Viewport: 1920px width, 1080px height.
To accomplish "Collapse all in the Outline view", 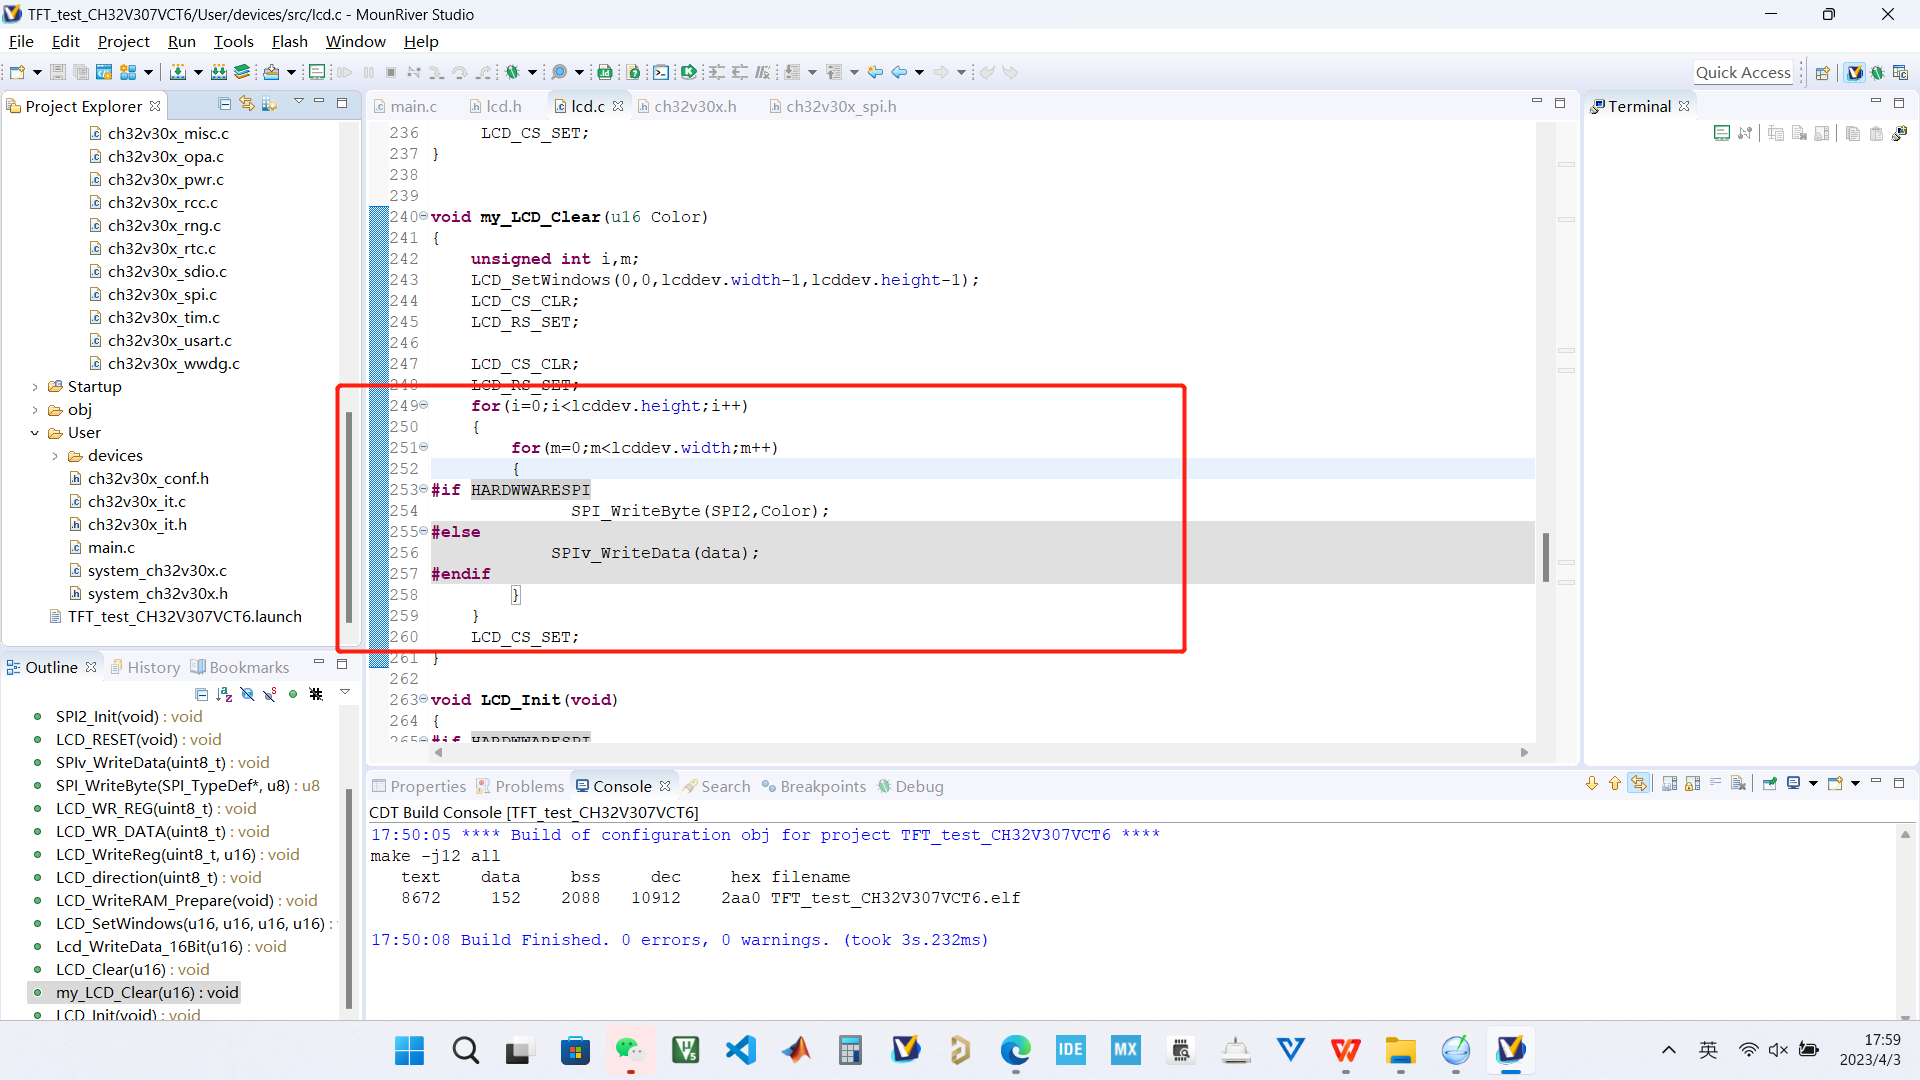I will (x=201, y=694).
